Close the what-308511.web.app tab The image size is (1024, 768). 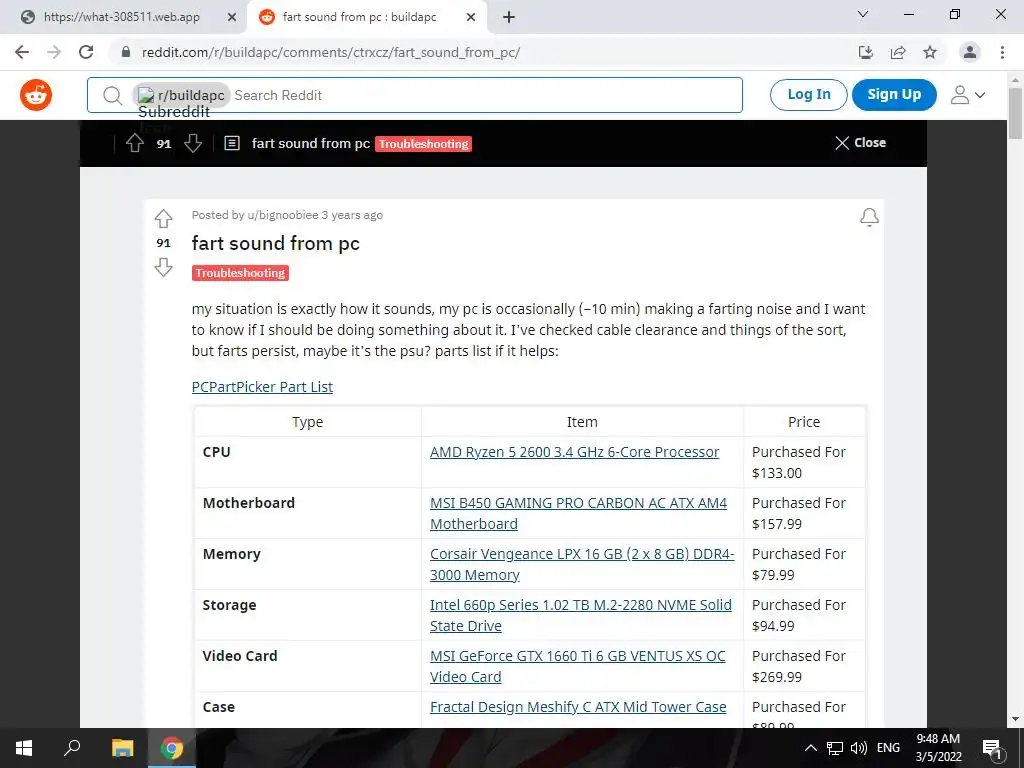click(232, 17)
